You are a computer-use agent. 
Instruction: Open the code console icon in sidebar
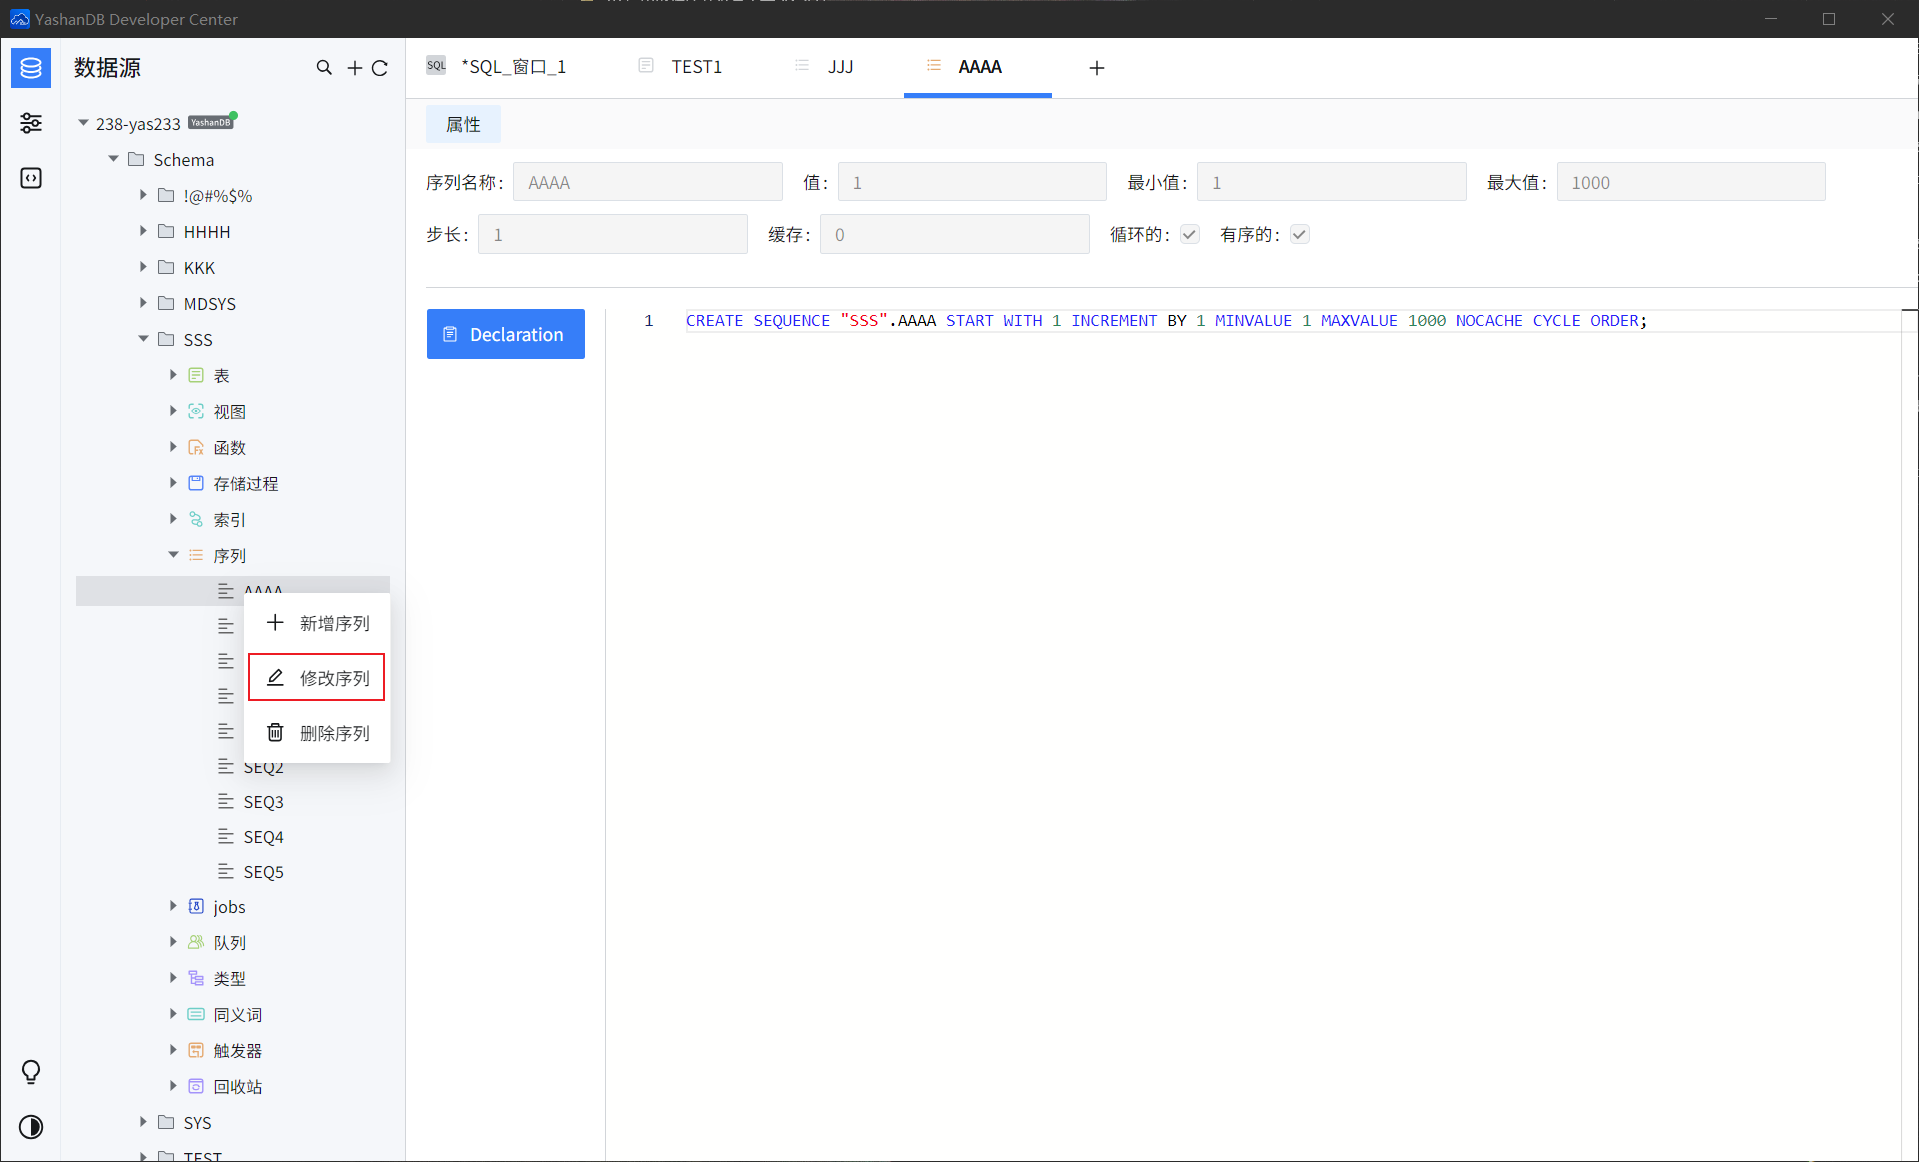[31, 178]
